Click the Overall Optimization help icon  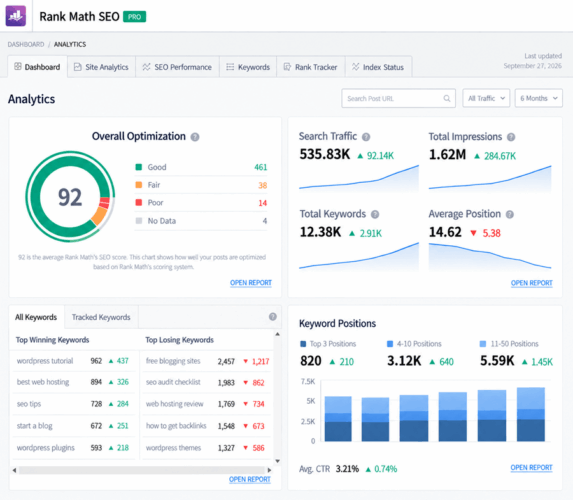pyautogui.click(x=195, y=137)
